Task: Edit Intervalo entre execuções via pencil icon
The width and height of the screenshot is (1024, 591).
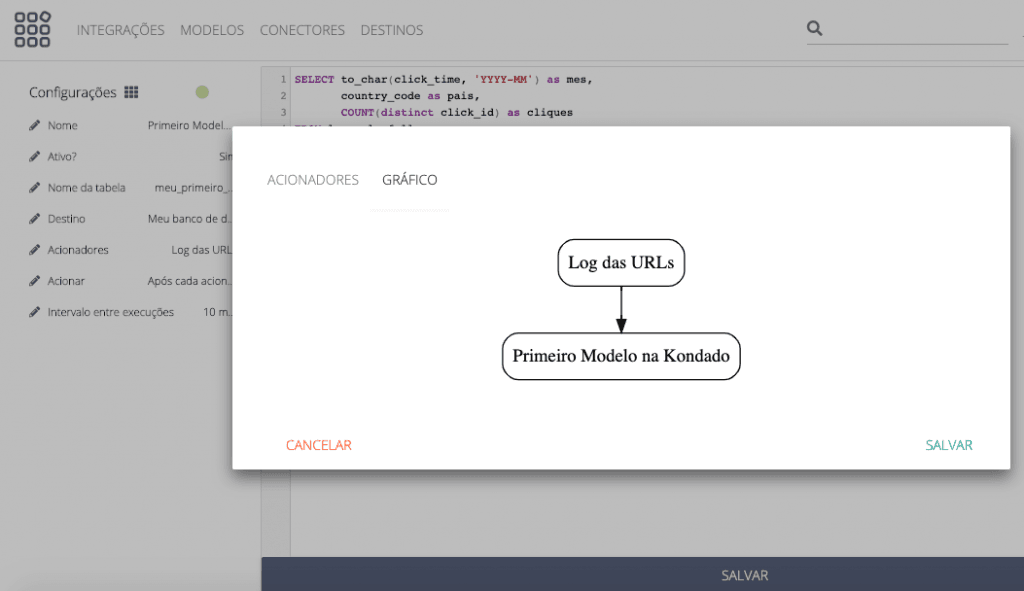Action: pos(35,312)
